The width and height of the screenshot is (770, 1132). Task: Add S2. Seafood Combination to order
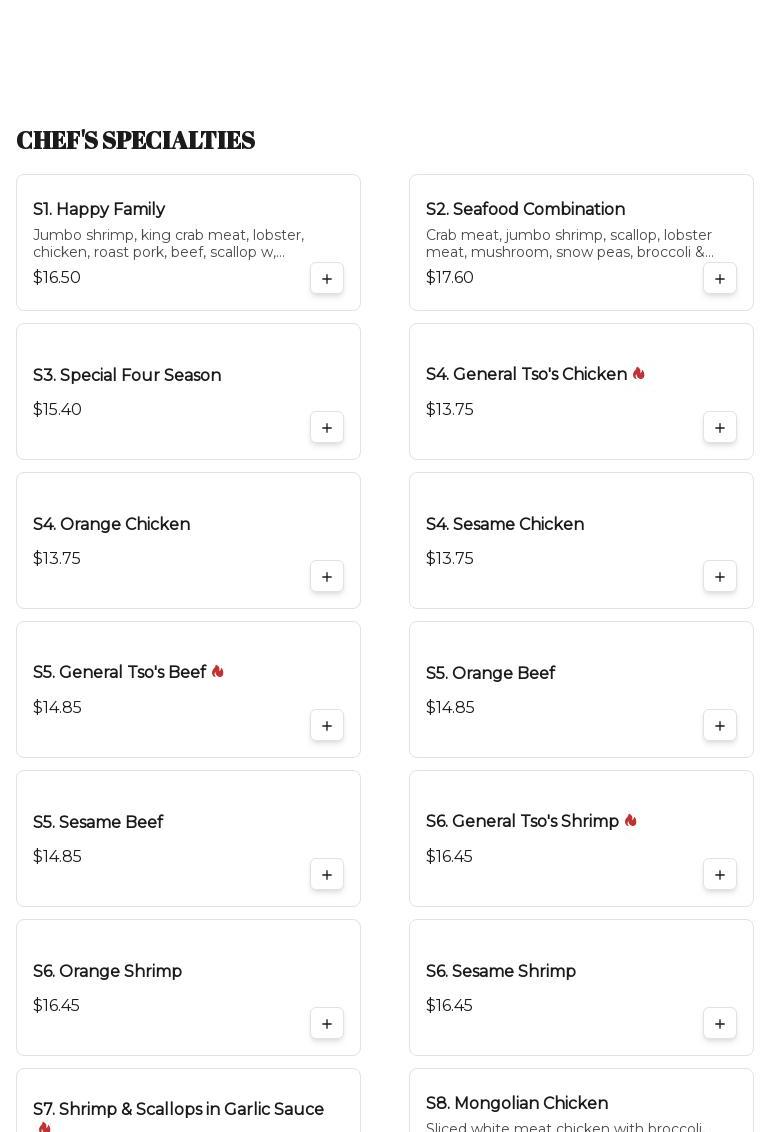720,279
